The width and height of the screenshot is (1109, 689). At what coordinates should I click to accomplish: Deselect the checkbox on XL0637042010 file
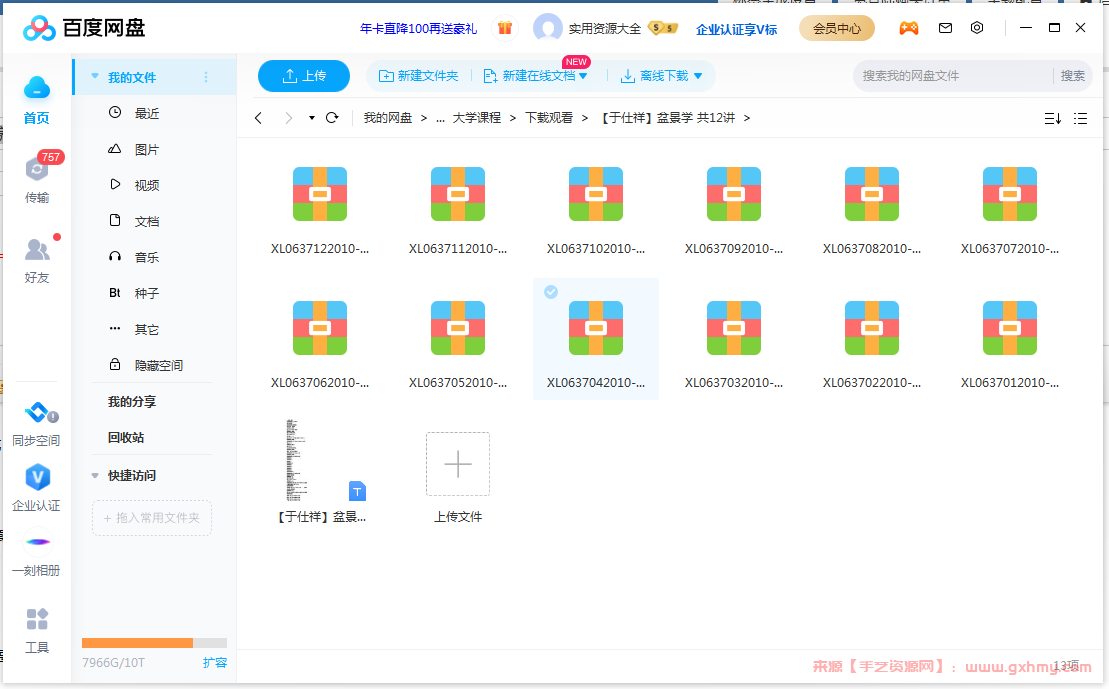click(x=551, y=292)
